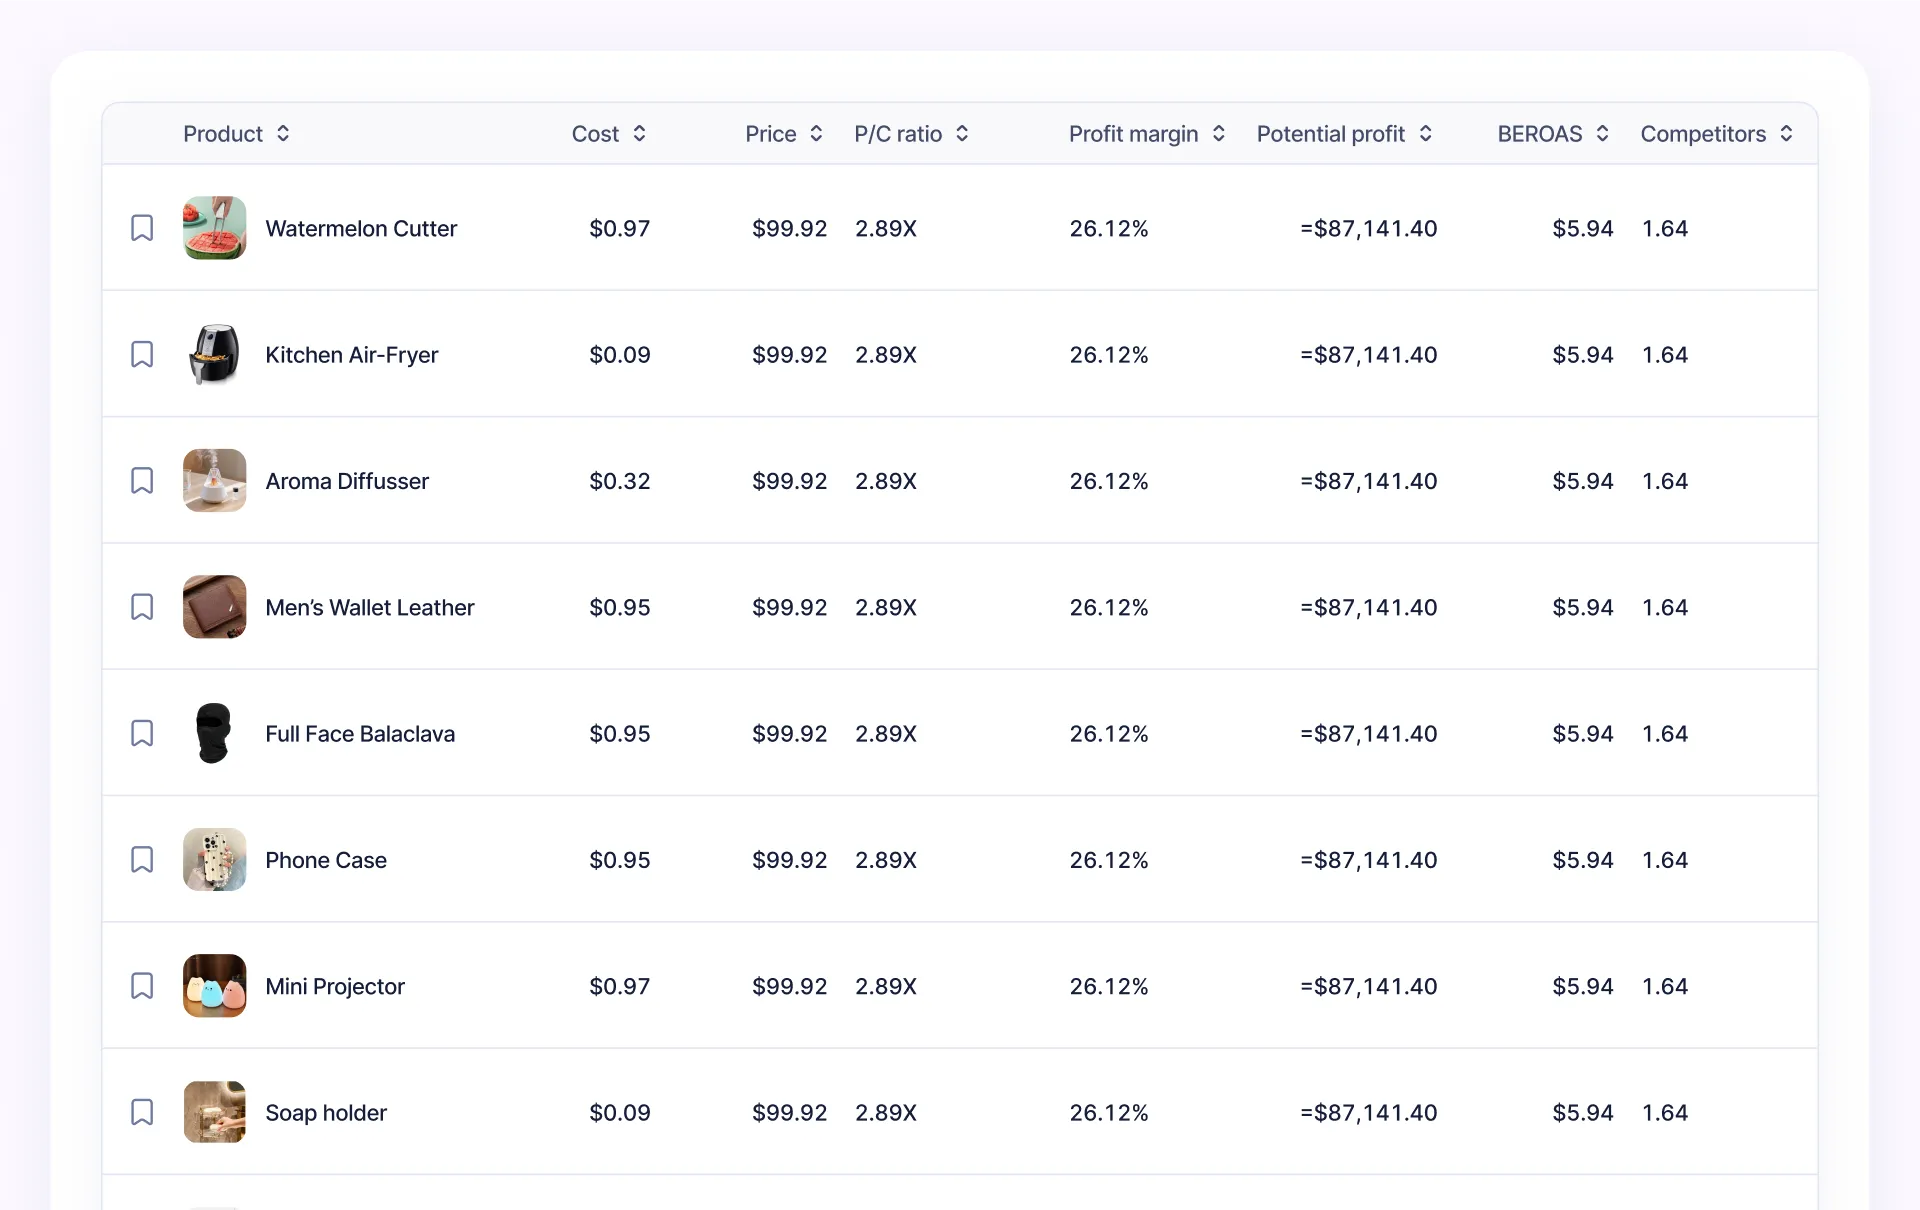1920x1210 pixels.
Task: Bookmark the Full Face Balaclava product
Action: click(x=142, y=733)
